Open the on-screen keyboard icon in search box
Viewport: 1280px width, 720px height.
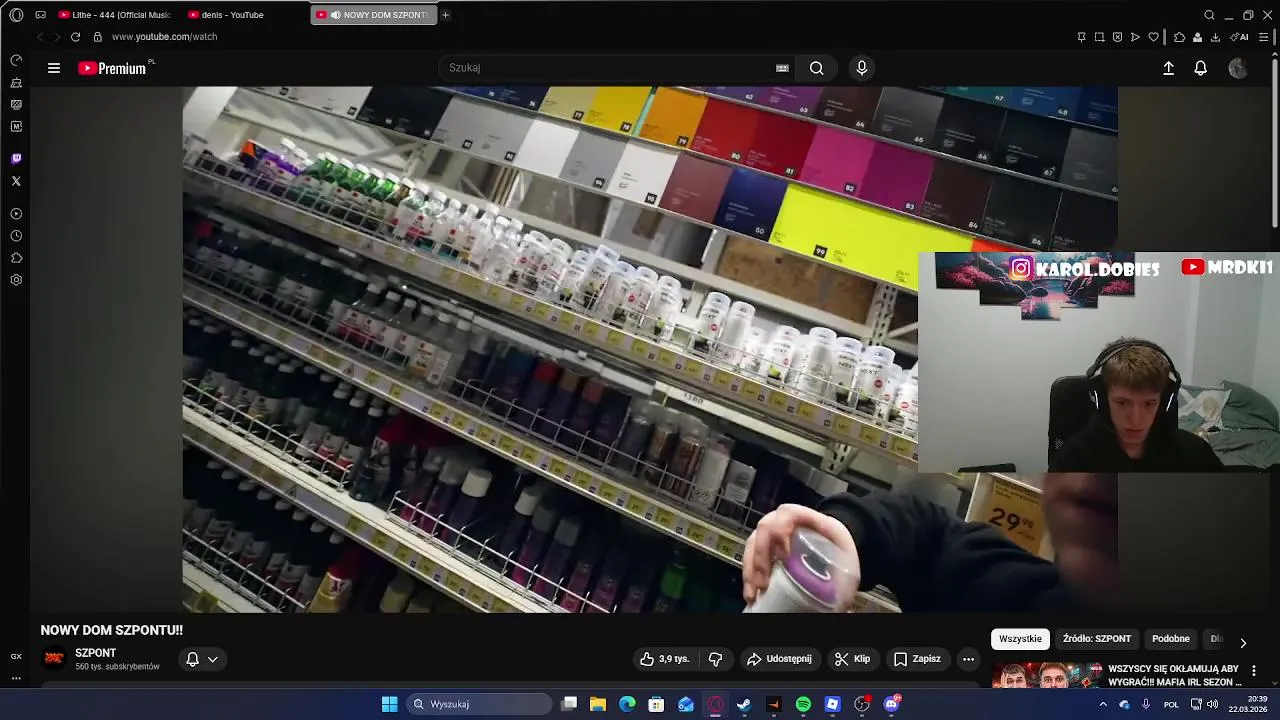tap(782, 68)
